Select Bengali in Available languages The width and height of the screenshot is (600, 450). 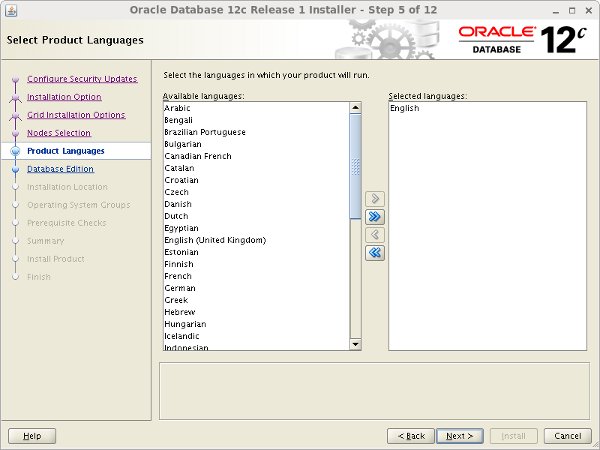256,120
